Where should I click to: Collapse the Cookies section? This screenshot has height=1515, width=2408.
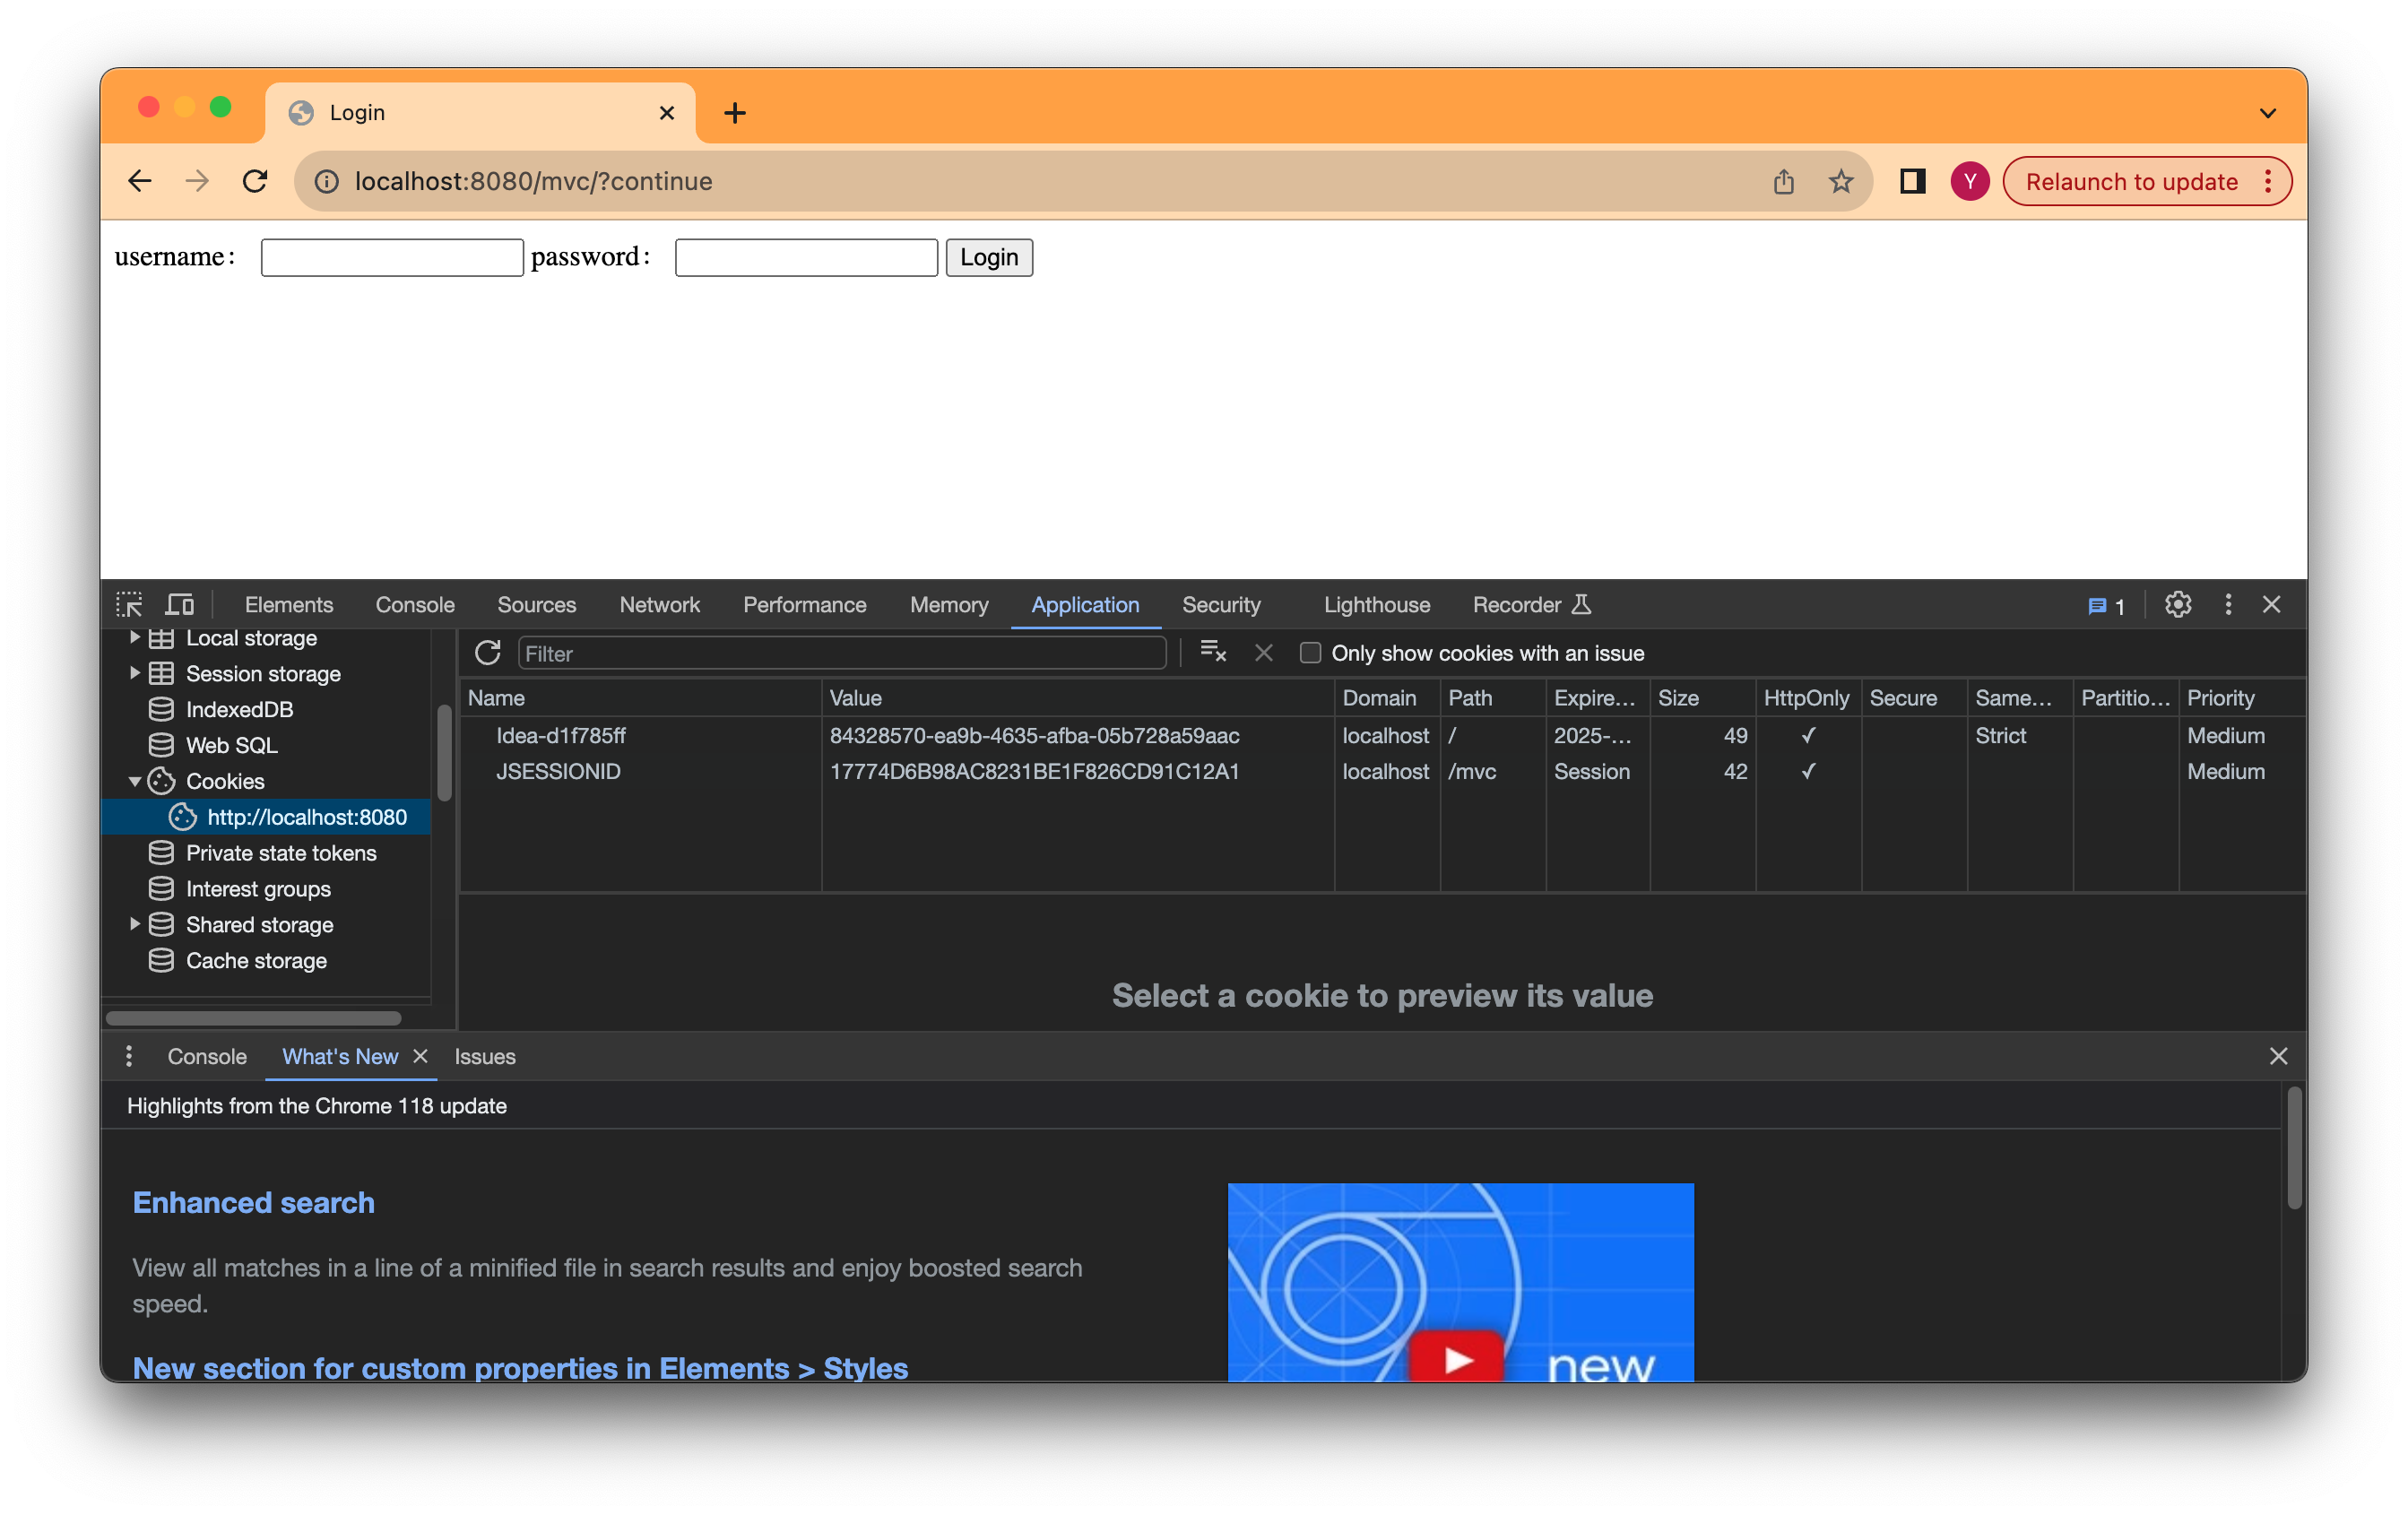tap(137, 781)
